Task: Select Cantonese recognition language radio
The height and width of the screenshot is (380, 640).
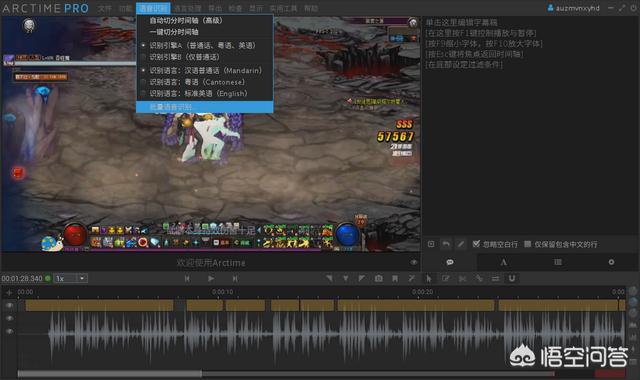Action: click(143, 82)
